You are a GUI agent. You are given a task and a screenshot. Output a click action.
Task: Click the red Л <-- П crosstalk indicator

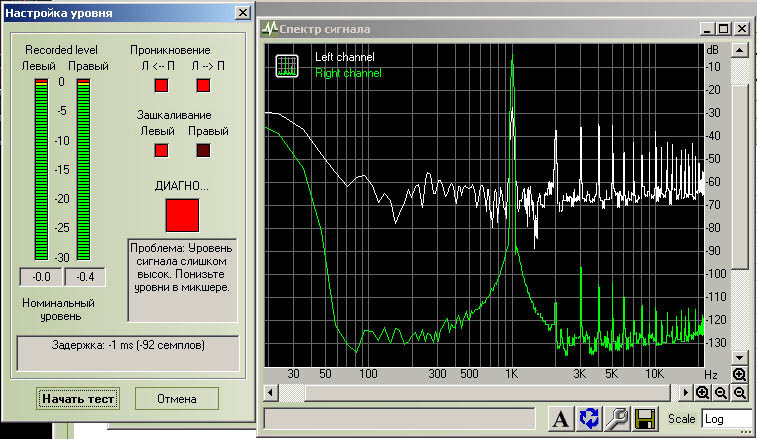click(161, 85)
